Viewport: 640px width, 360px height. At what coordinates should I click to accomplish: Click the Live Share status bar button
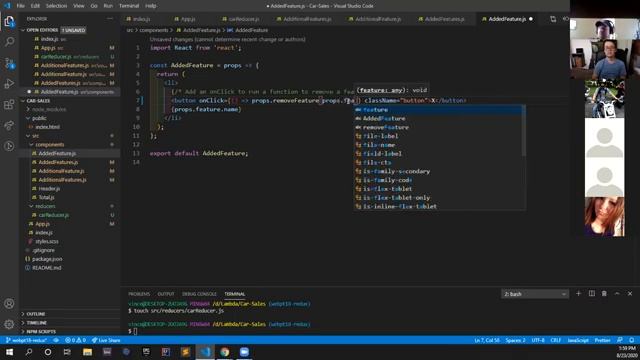point(106,340)
